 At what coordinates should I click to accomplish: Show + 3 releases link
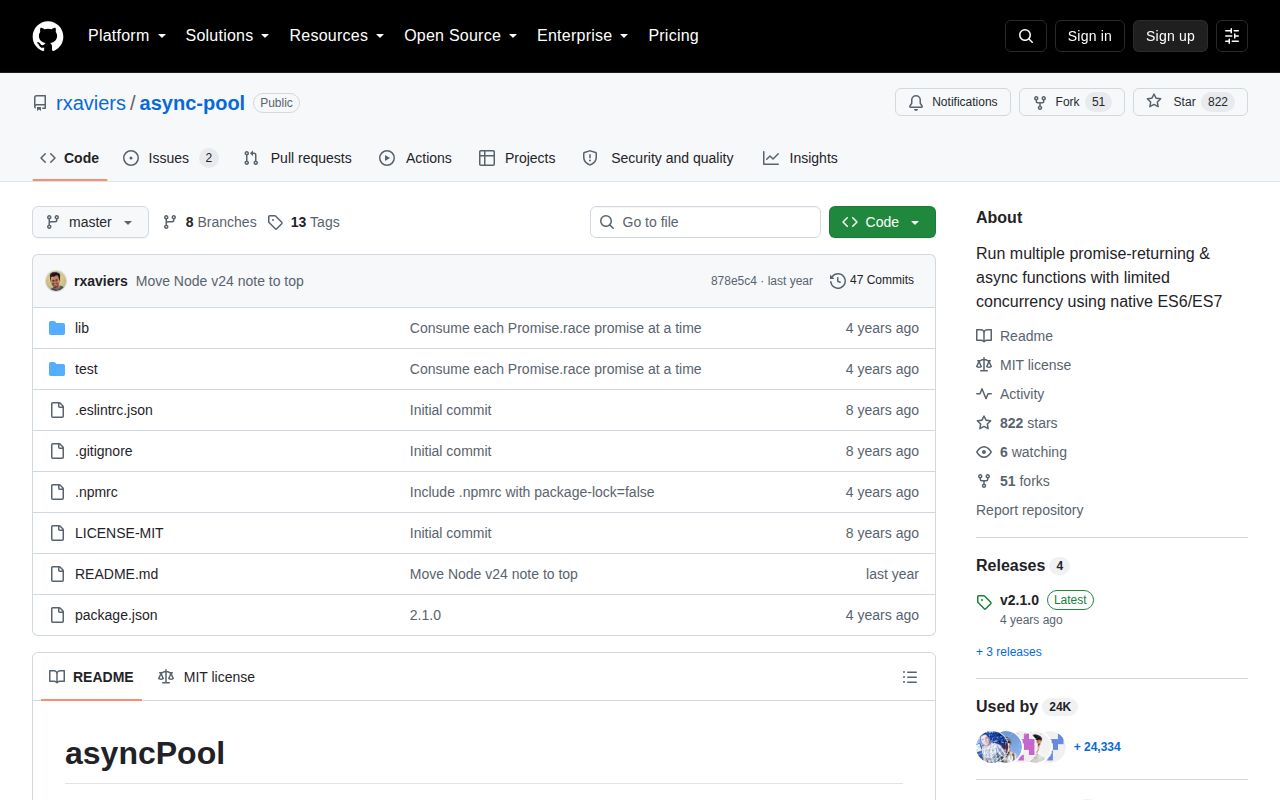click(x=1009, y=652)
